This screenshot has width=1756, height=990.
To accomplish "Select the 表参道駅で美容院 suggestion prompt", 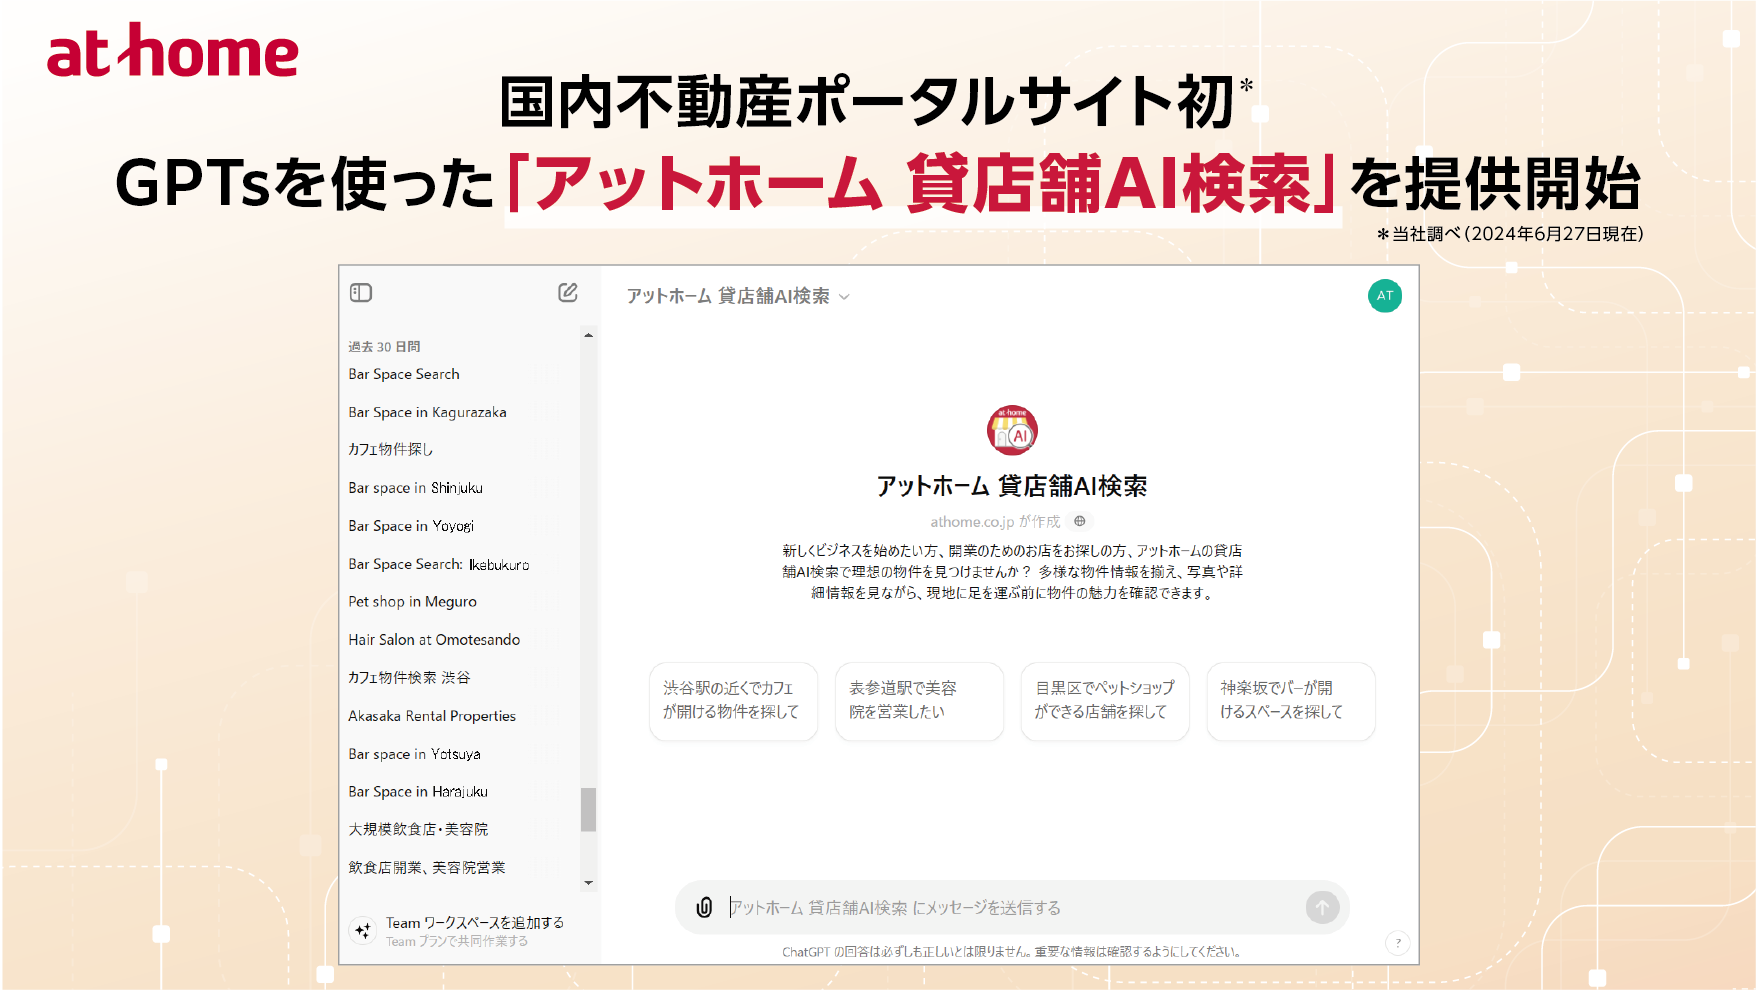I will tap(919, 701).
